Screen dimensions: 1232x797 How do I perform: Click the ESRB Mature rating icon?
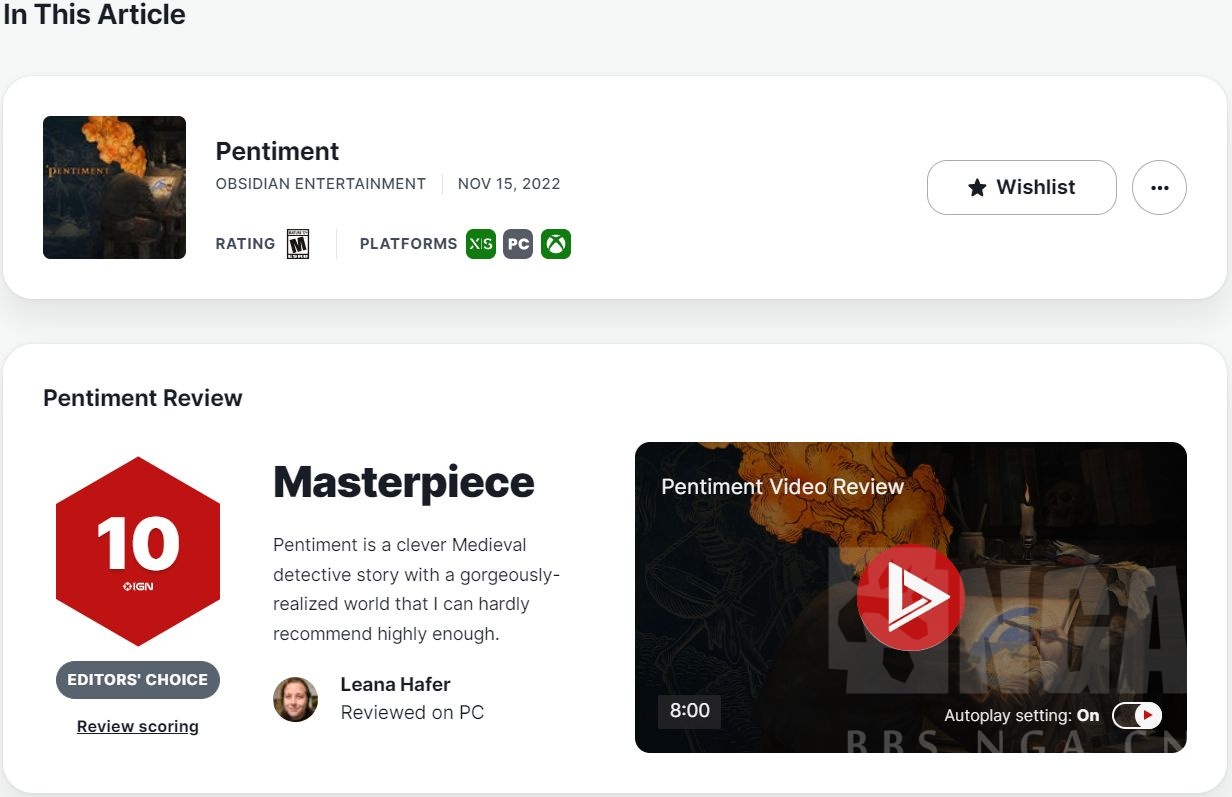[298, 244]
